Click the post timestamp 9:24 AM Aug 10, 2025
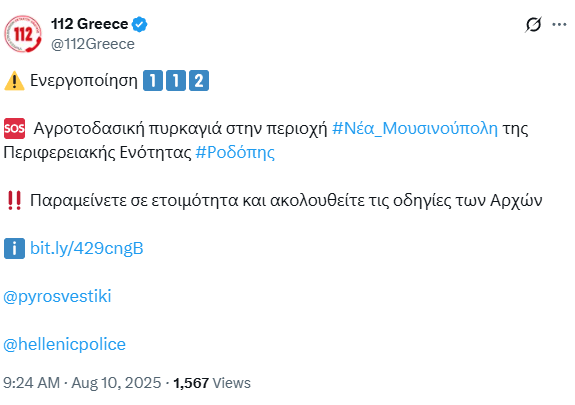This screenshot has width=575, height=405. pyautogui.click(x=82, y=383)
